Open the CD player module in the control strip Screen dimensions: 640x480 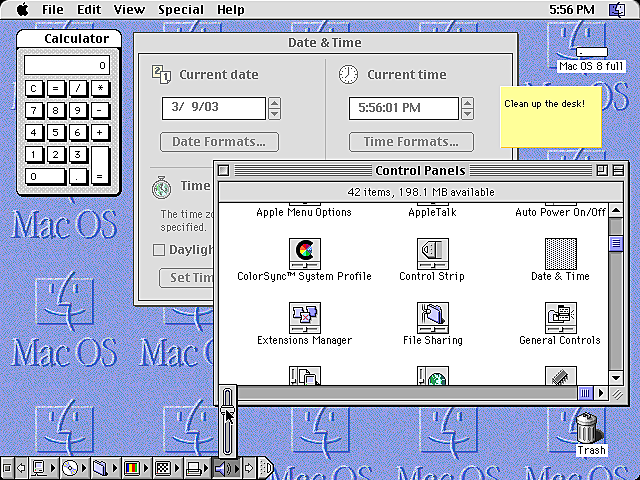(x=73, y=467)
